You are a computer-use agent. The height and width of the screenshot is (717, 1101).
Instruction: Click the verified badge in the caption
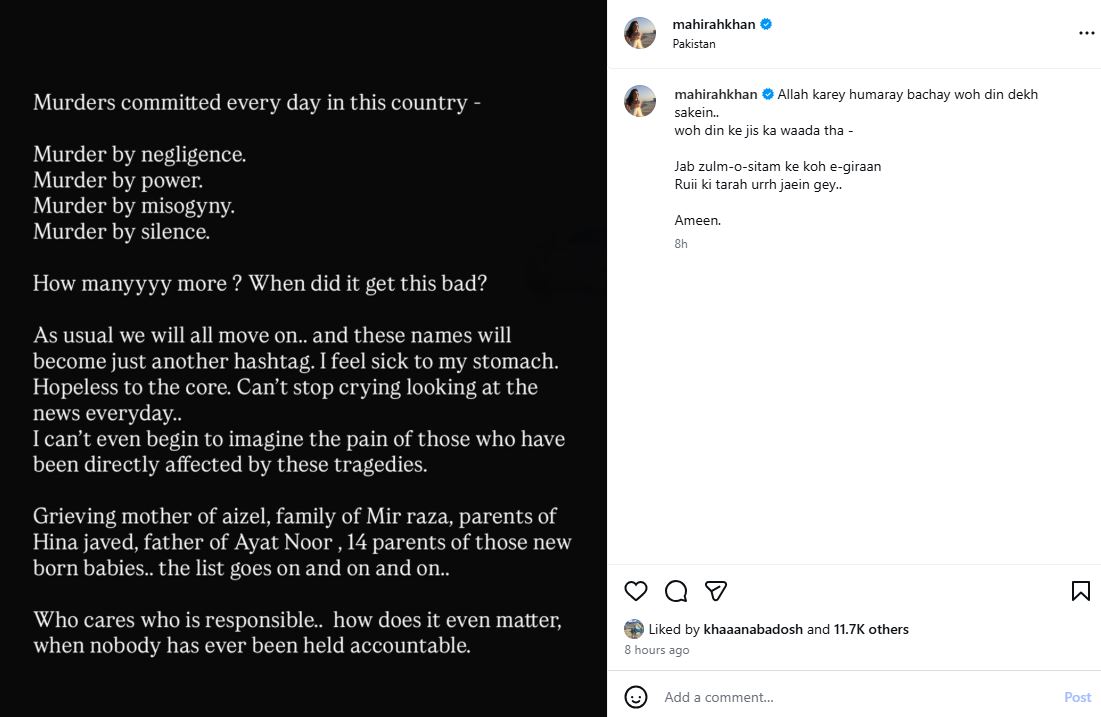(767, 94)
